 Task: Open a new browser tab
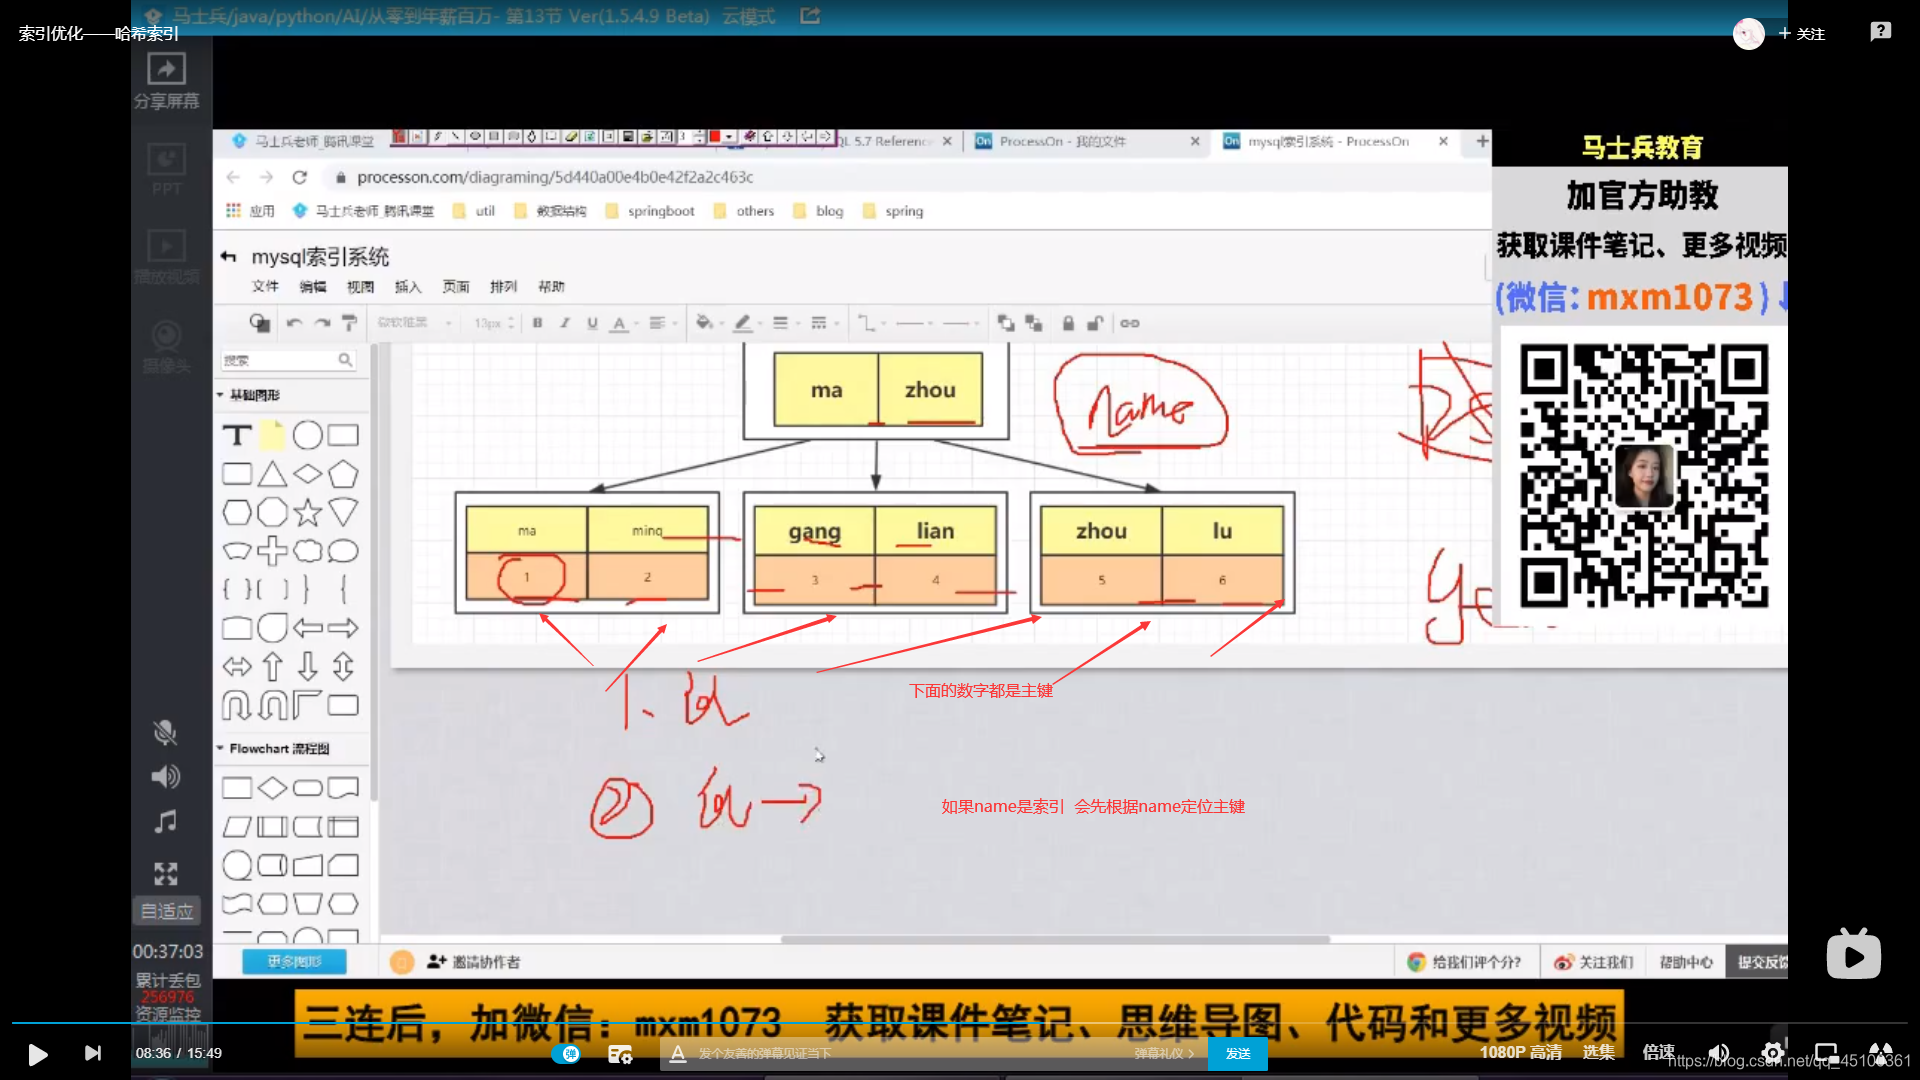tap(1482, 142)
